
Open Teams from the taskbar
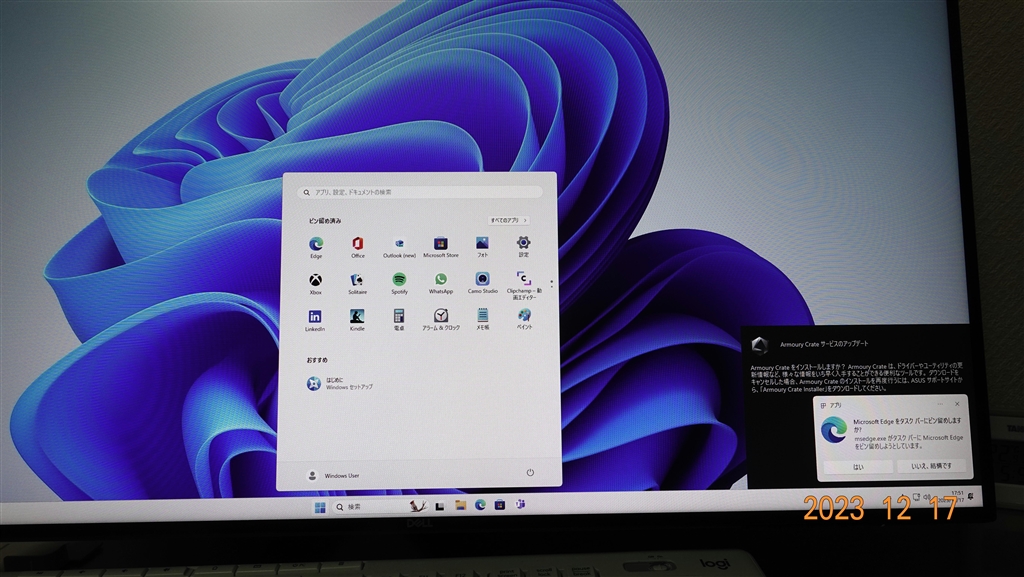click(x=520, y=504)
